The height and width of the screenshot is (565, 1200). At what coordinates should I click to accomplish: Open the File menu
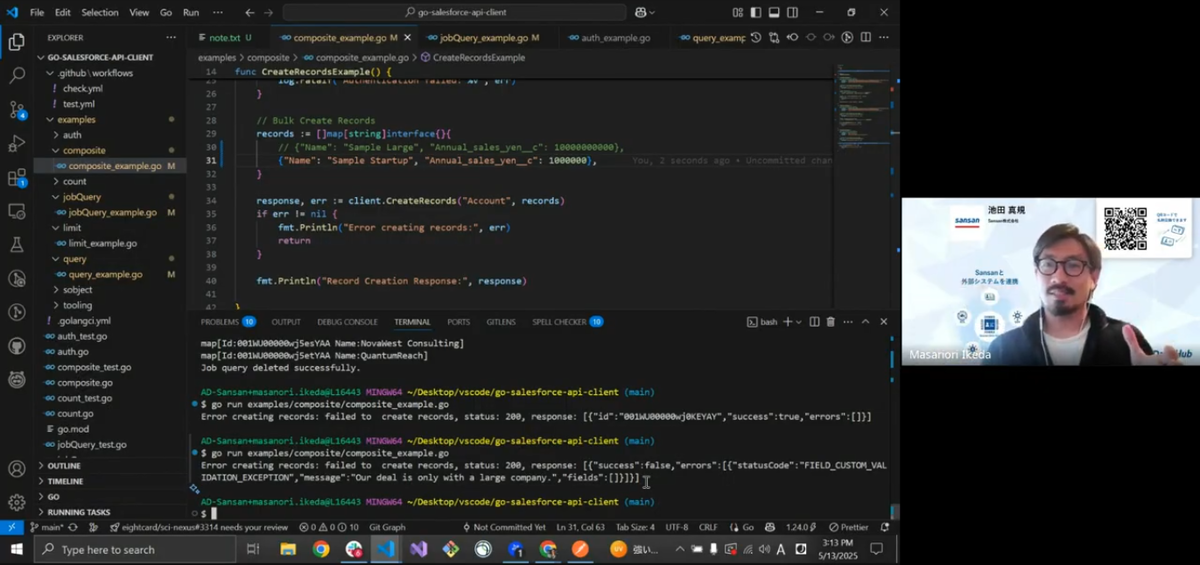[37, 12]
